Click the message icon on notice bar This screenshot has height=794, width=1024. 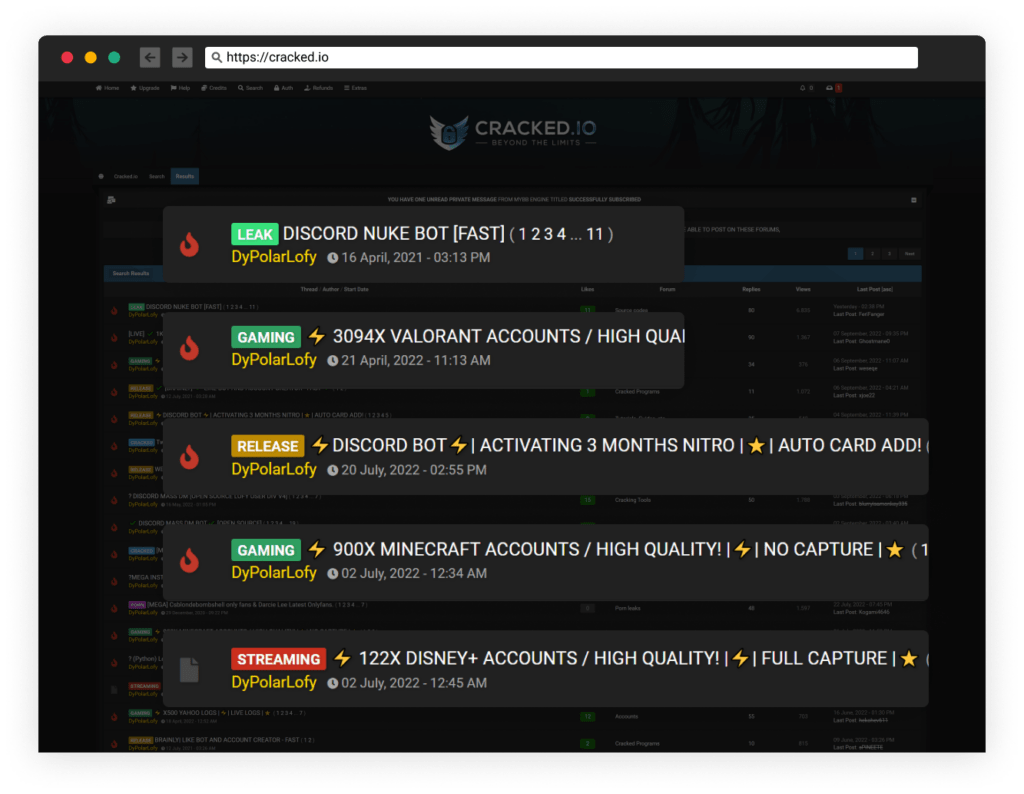tap(112, 200)
